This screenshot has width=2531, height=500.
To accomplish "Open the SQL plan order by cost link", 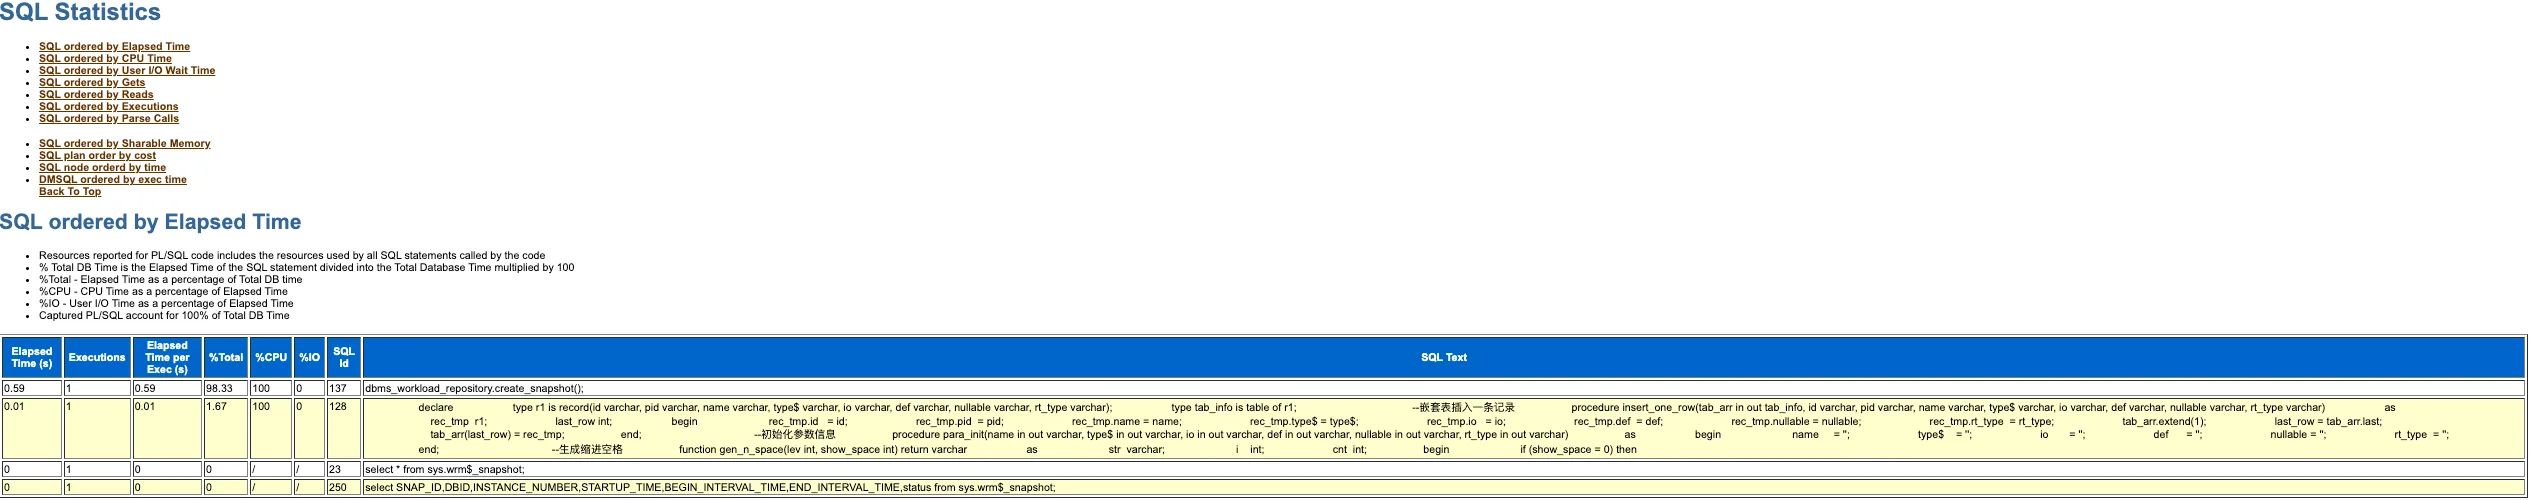I will [x=97, y=155].
